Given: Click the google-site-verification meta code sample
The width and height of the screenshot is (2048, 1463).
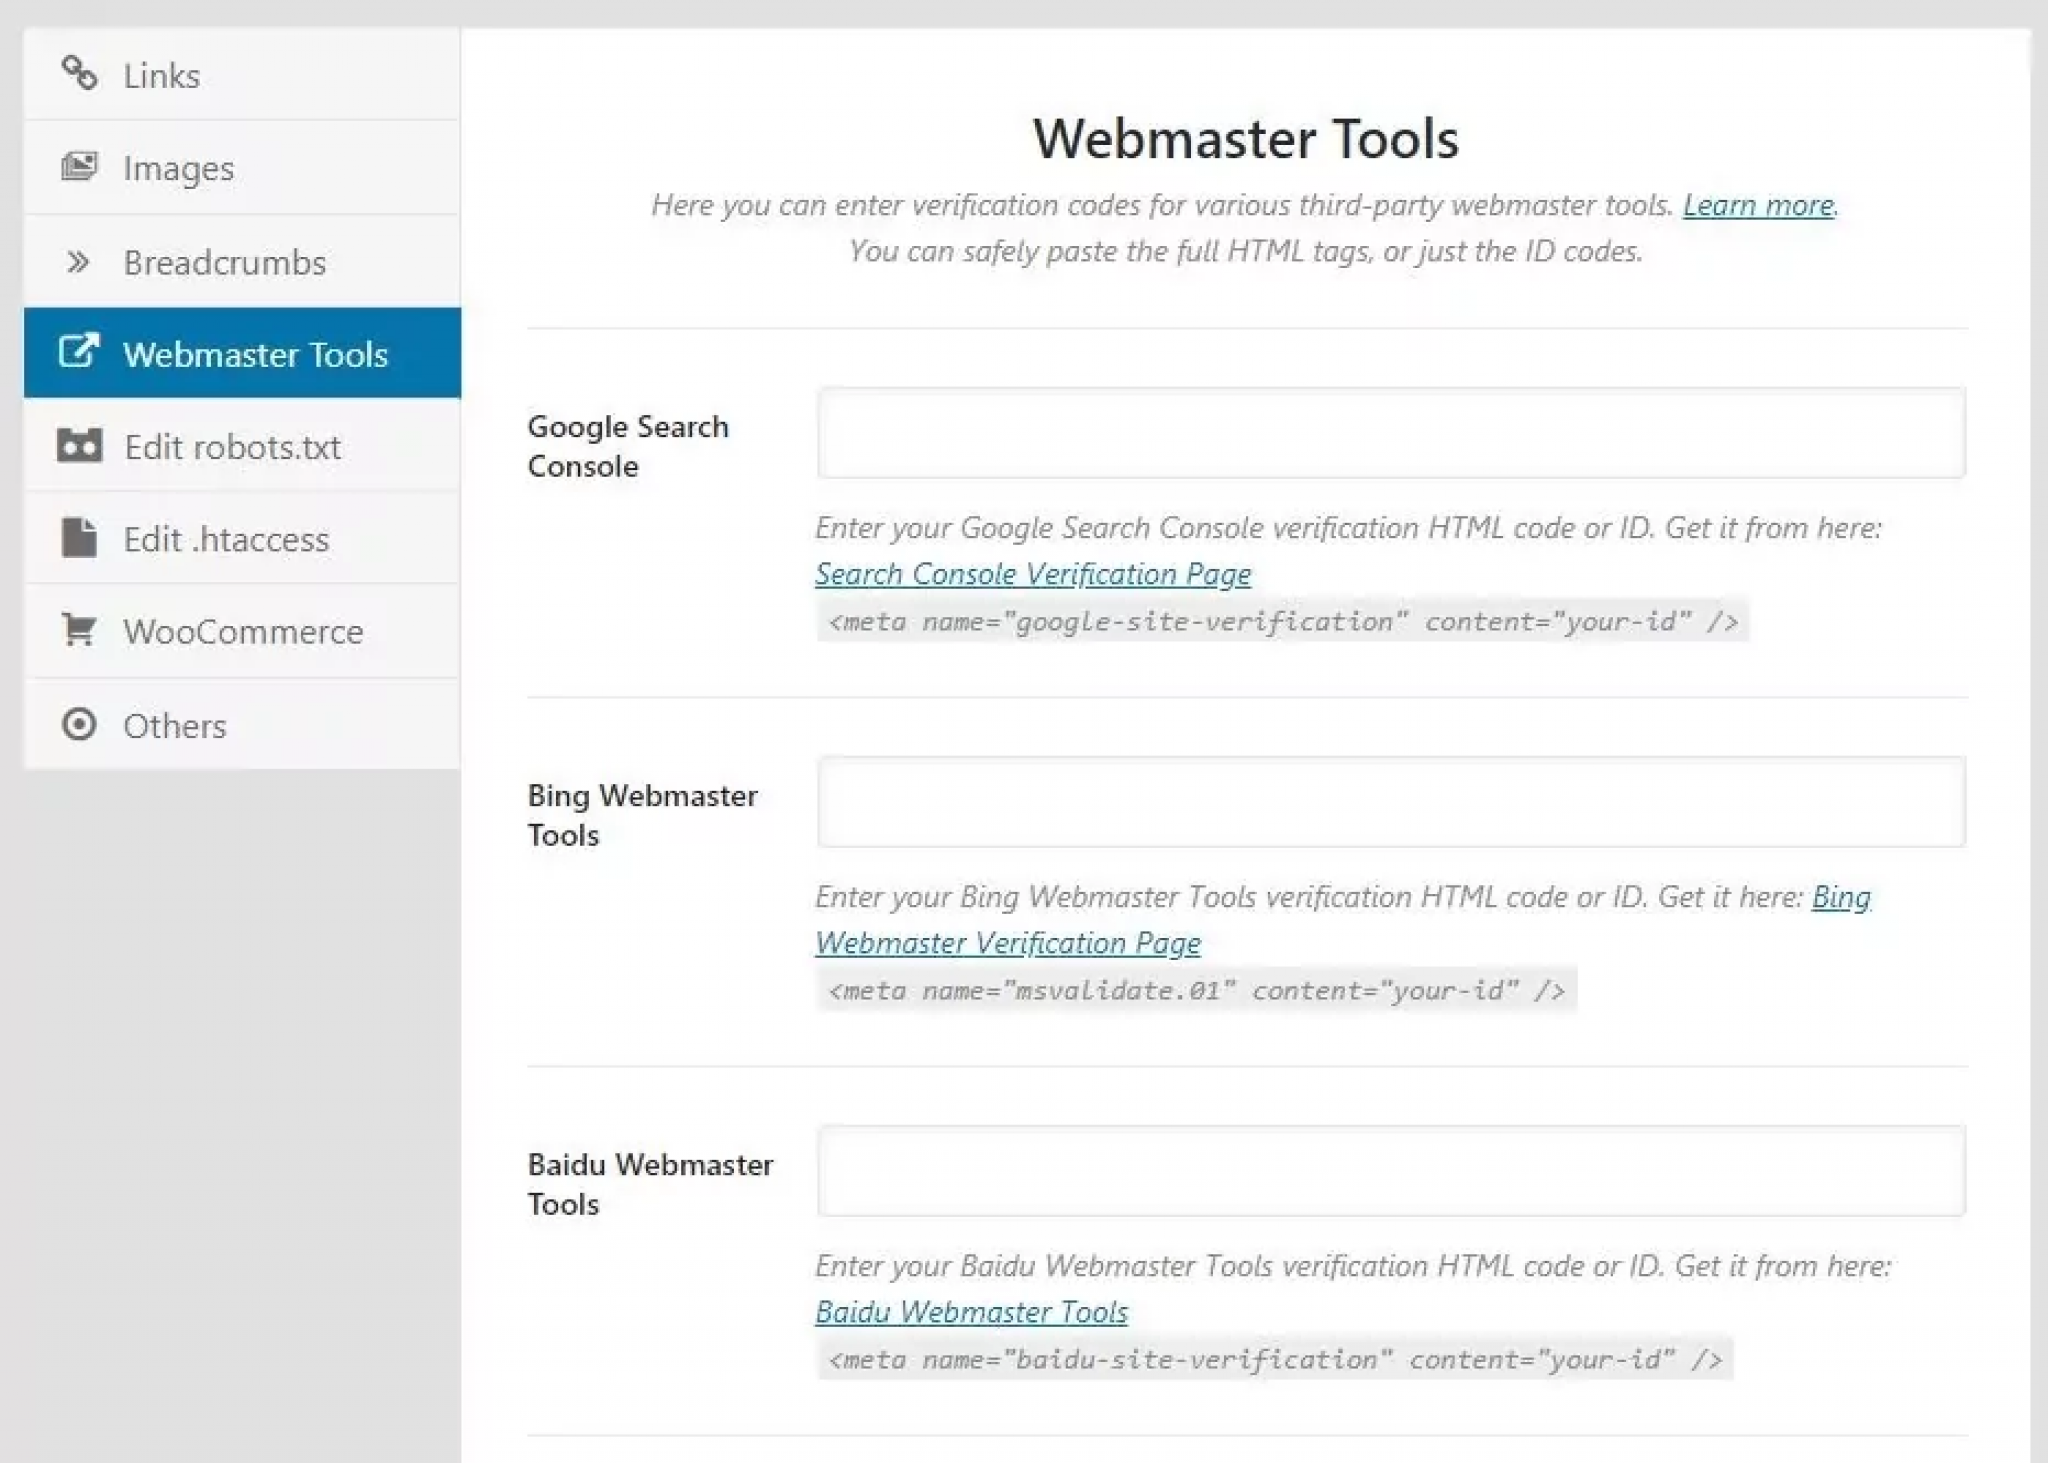Looking at the screenshot, I should click(x=1283, y=621).
